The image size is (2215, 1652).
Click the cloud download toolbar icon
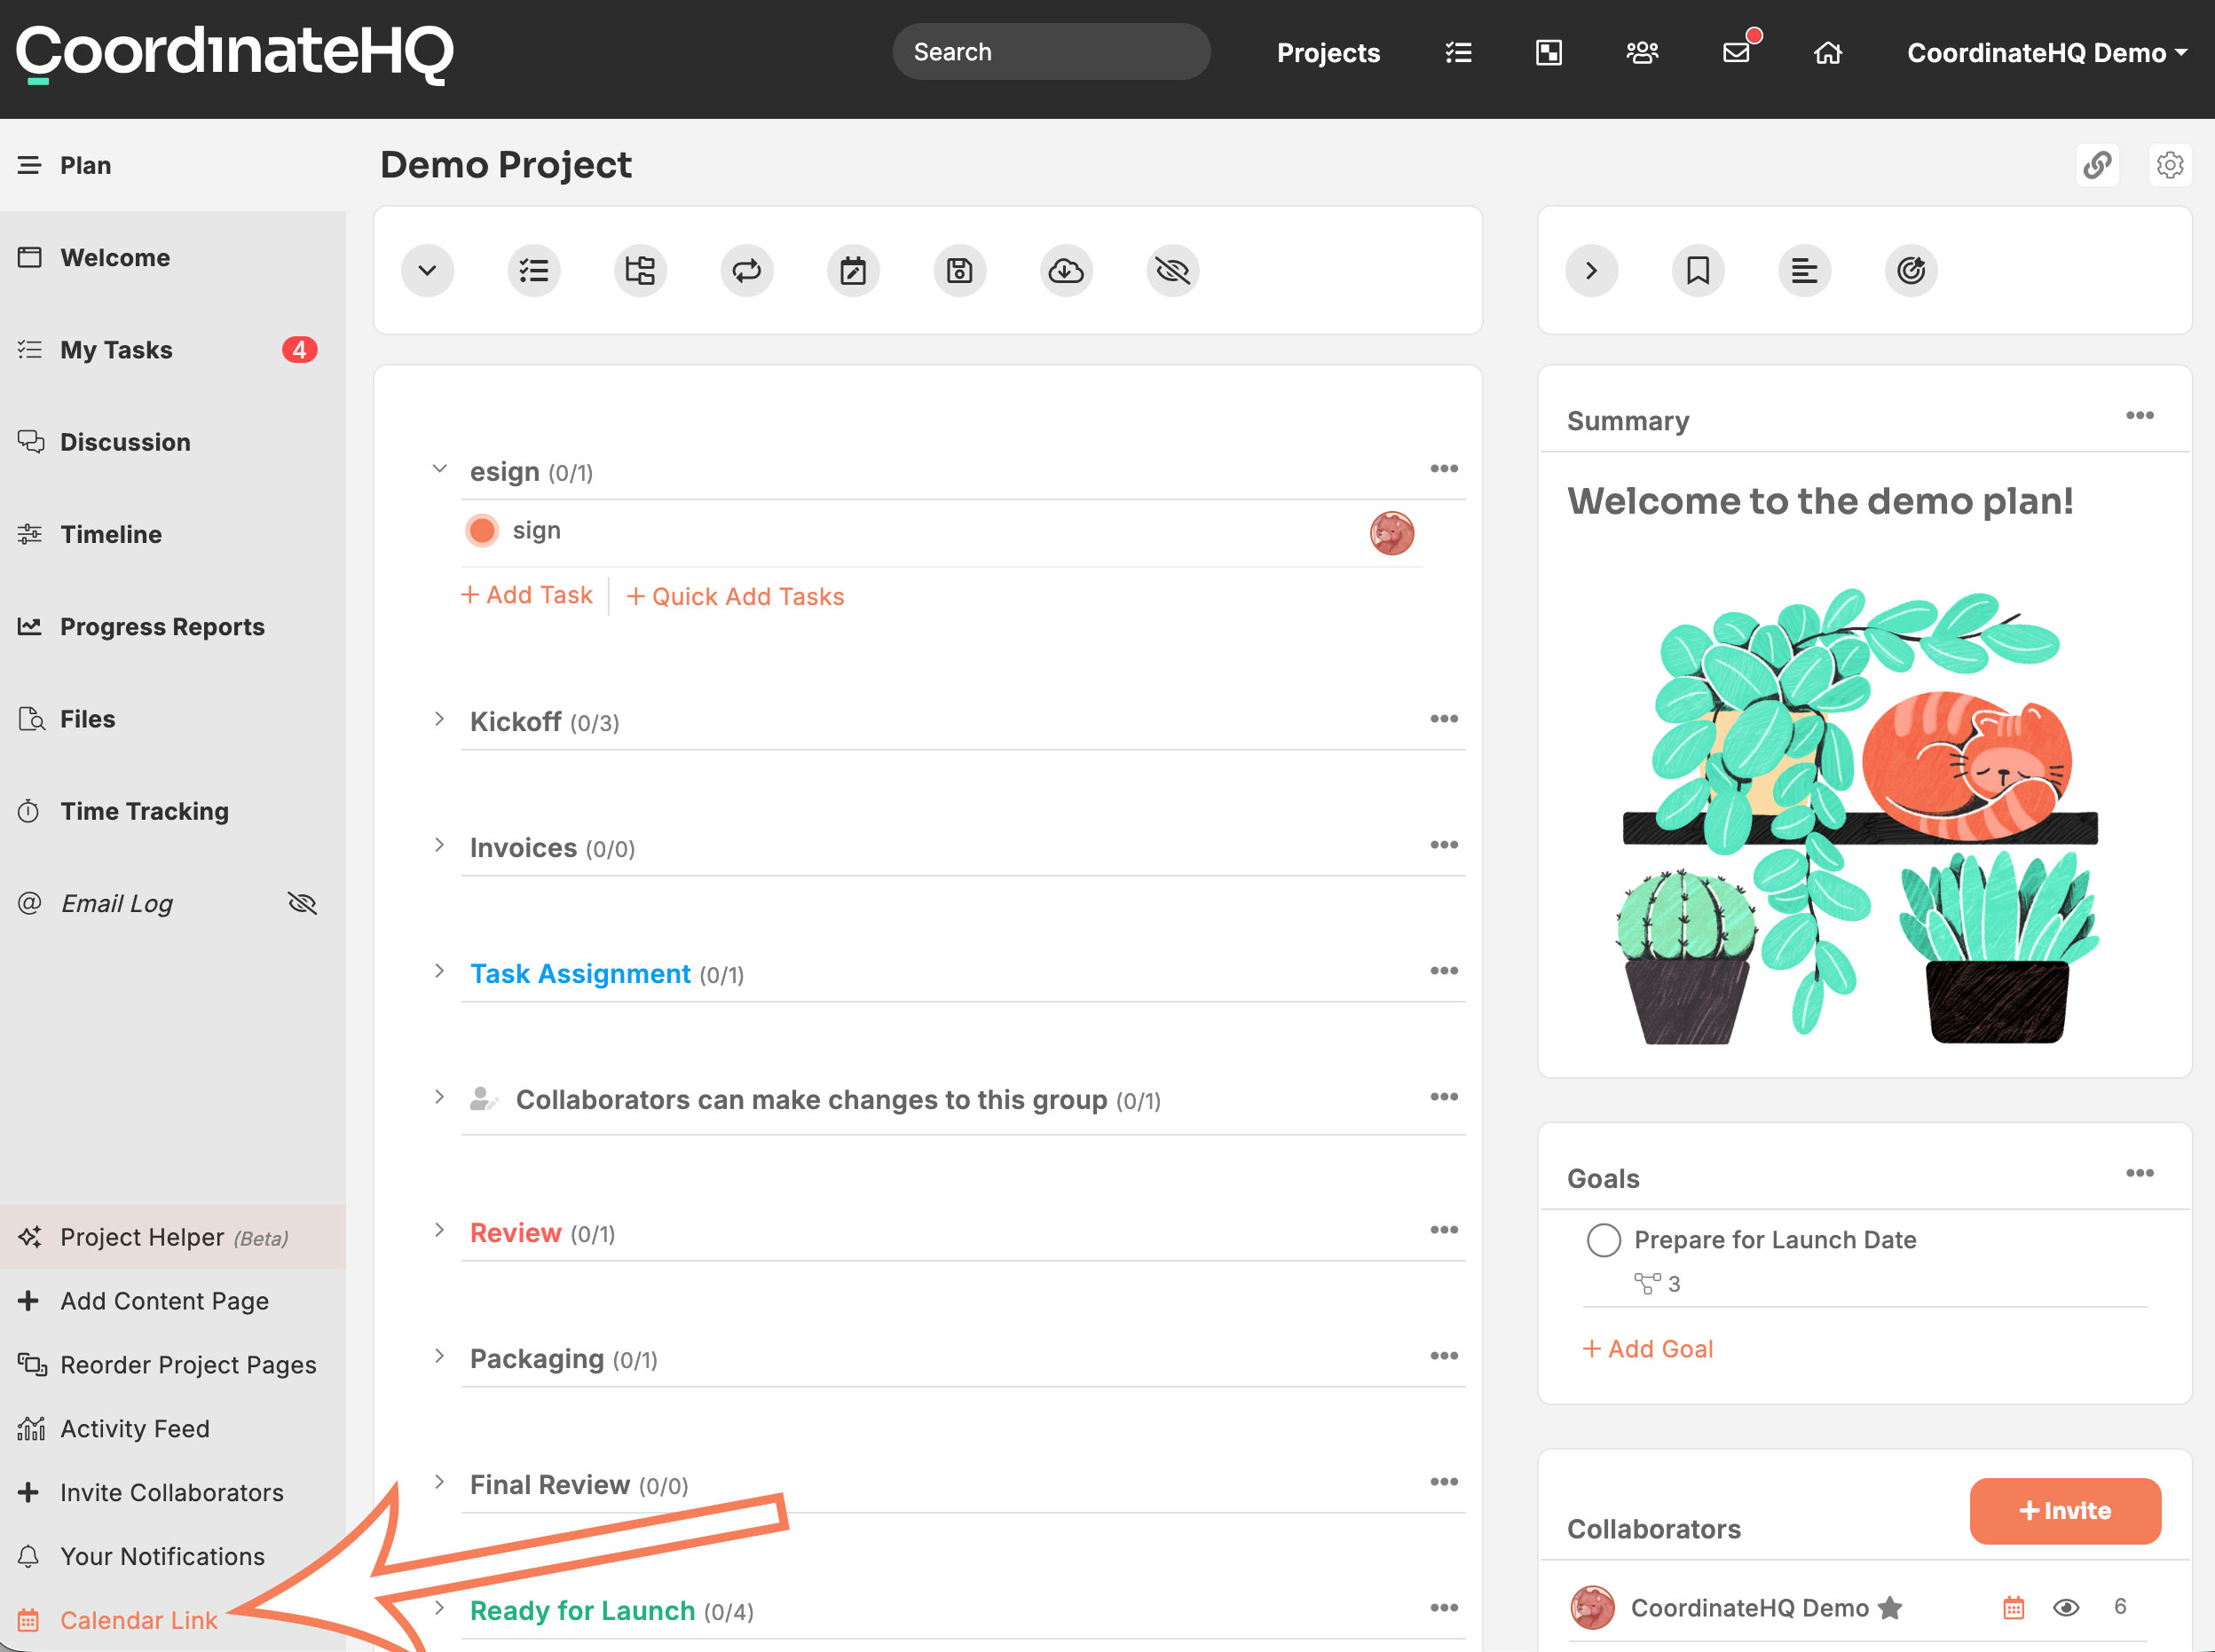(1066, 271)
